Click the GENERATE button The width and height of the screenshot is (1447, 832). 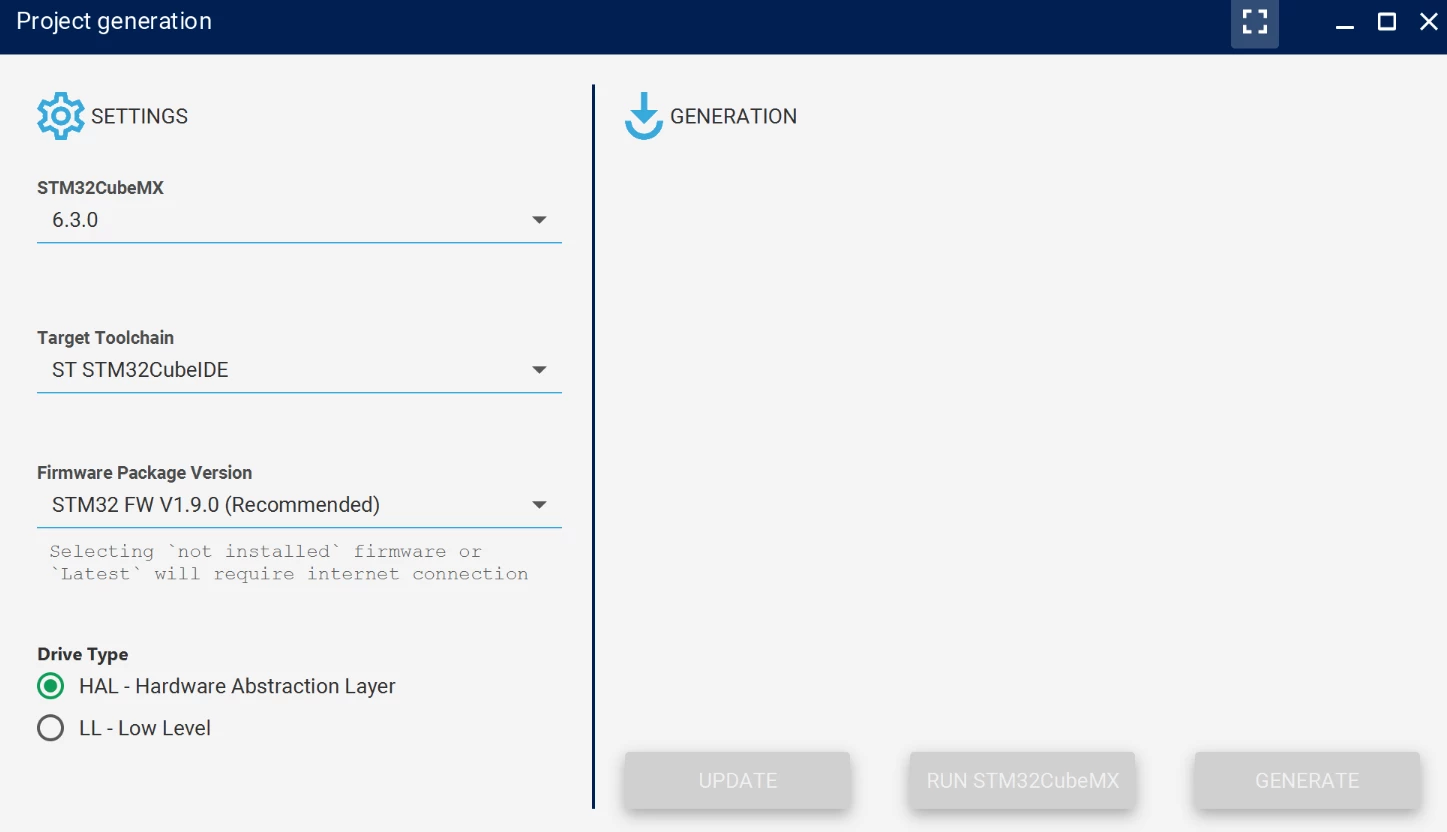click(x=1307, y=781)
